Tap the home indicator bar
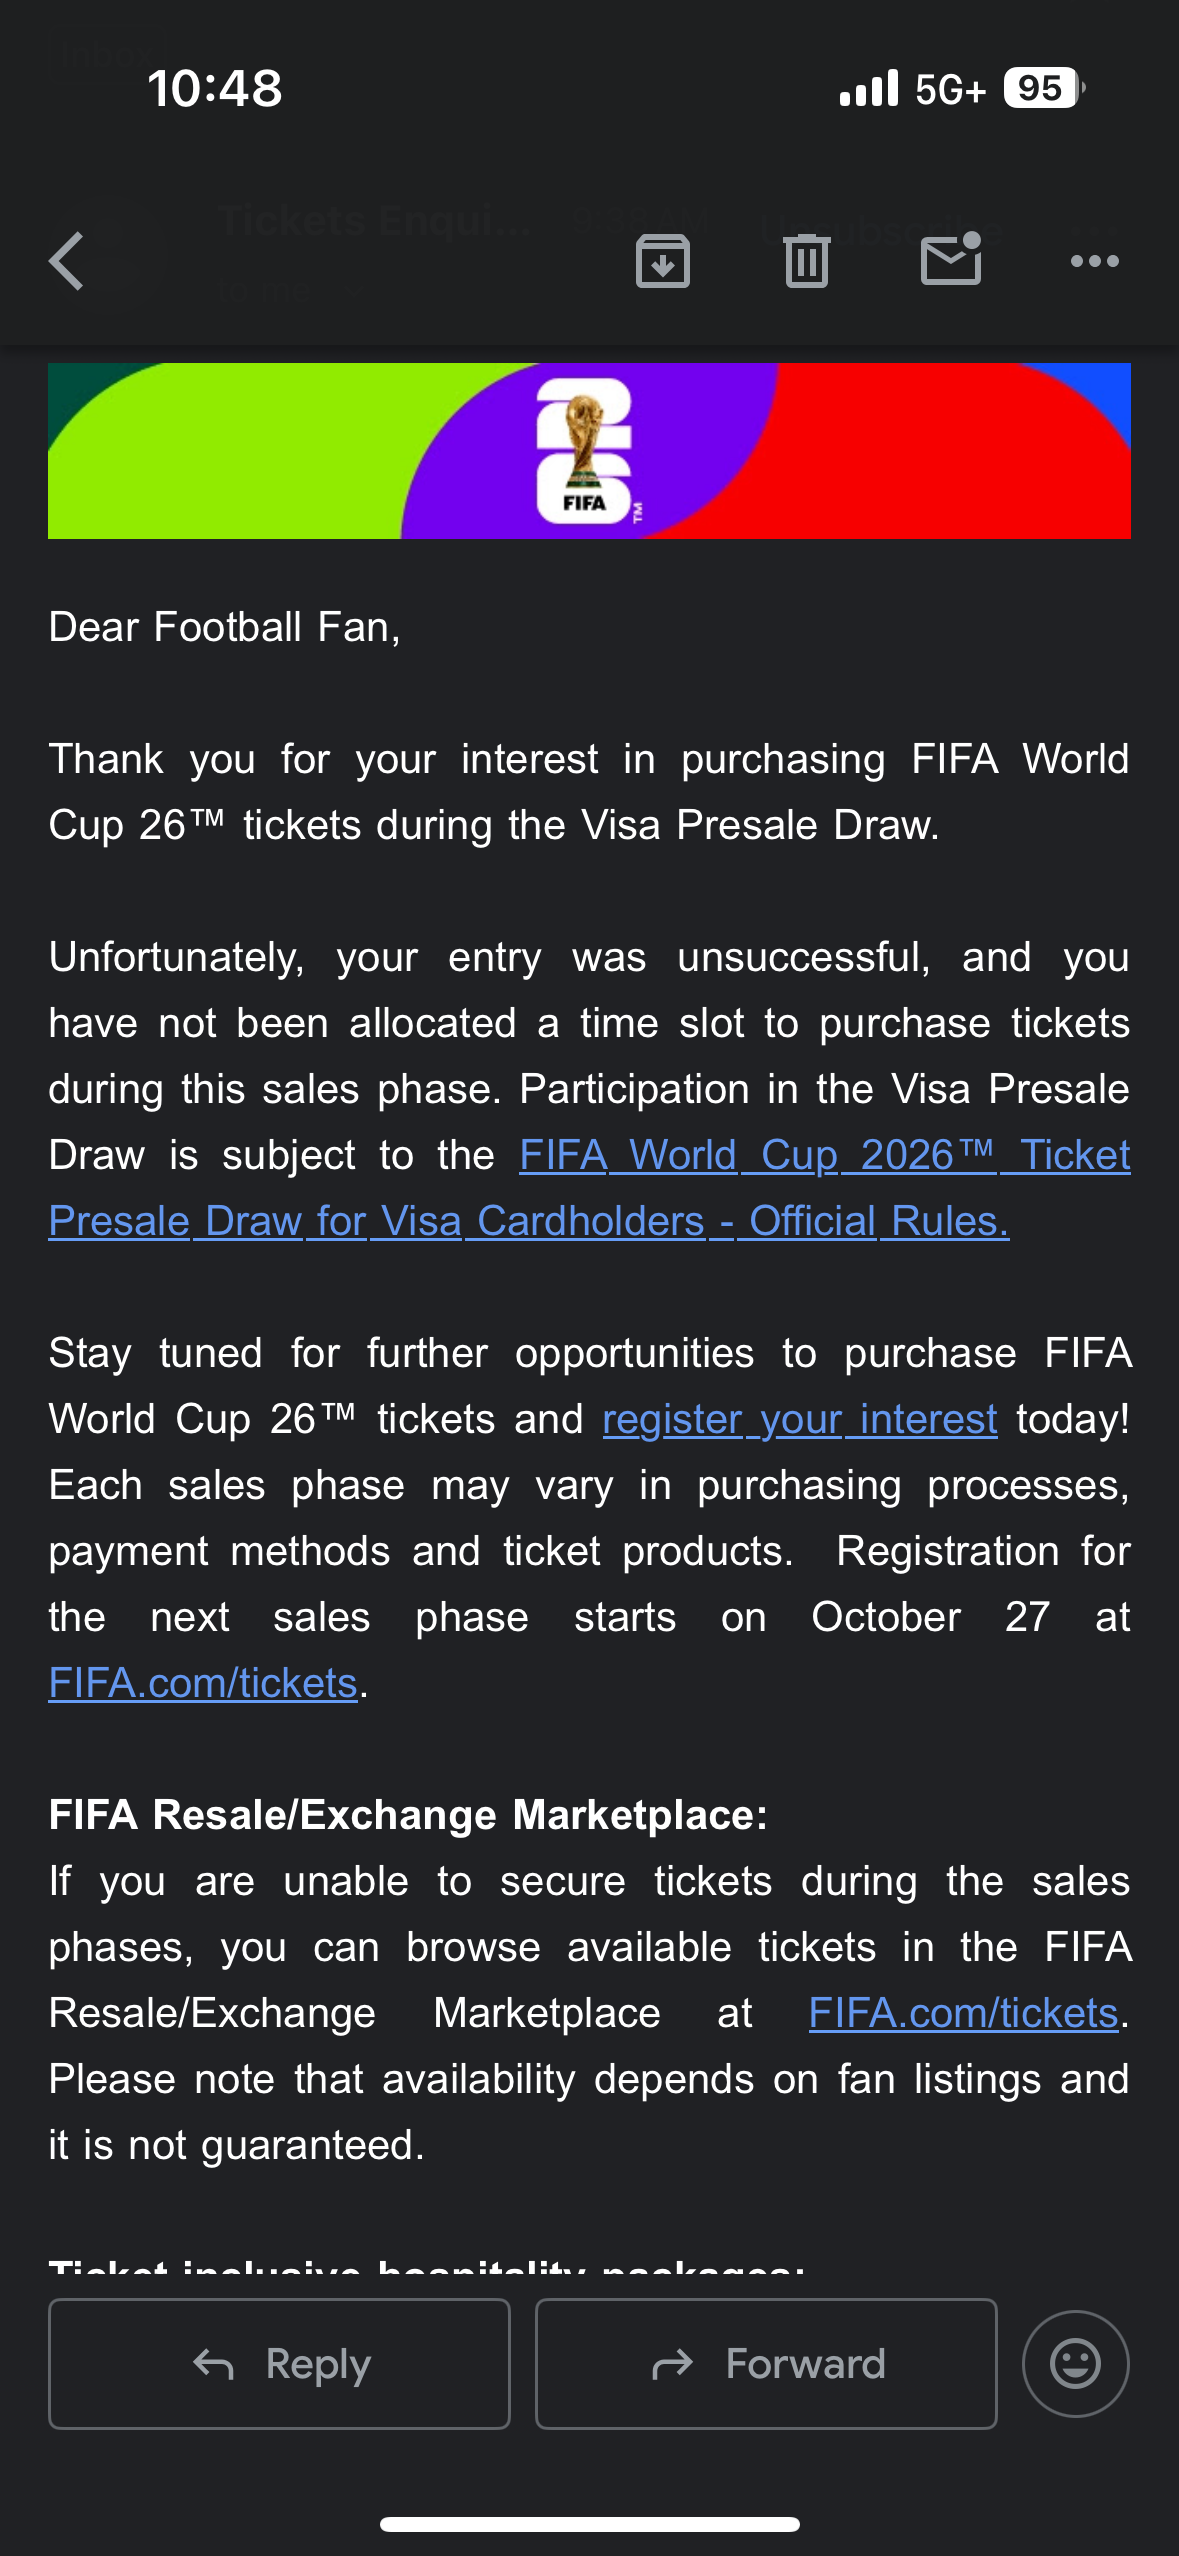Viewport: 1179px width, 2556px height. 589,2524
